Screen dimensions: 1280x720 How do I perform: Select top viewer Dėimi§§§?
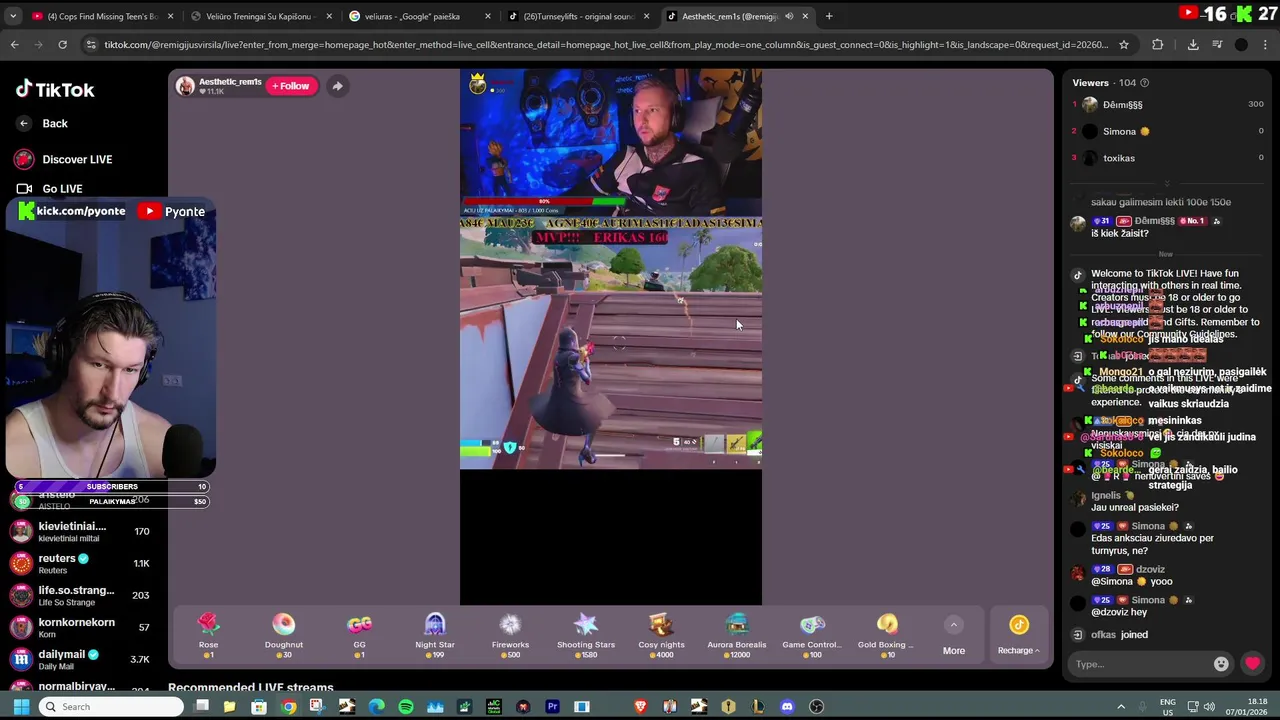click(x=1167, y=105)
